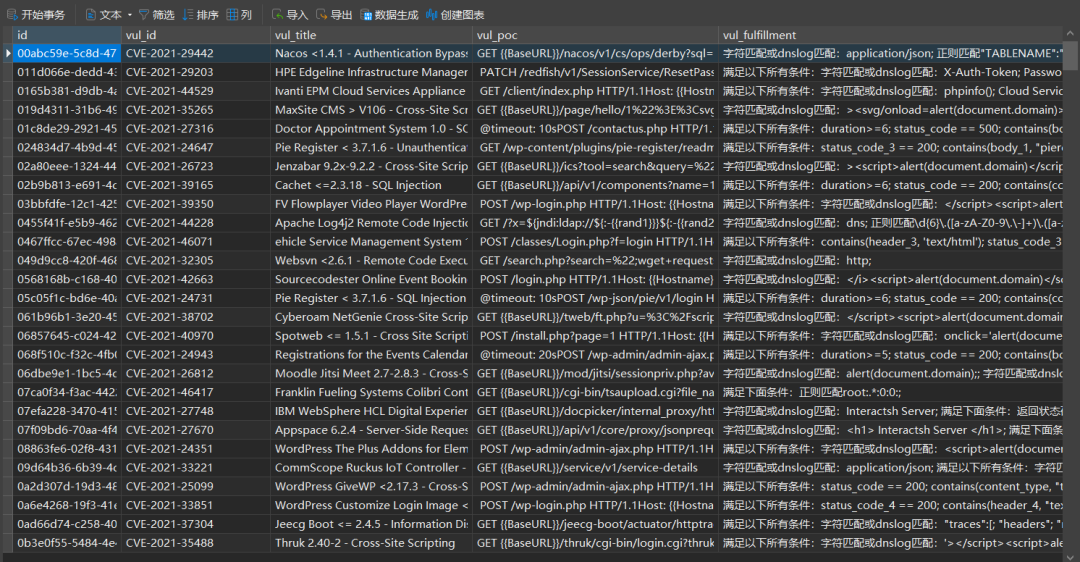
Task: Click the 导出 export button
Action: coord(334,14)
